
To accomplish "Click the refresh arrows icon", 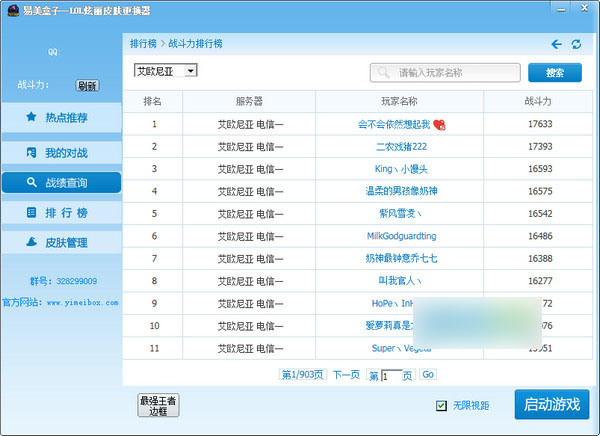I will tap(576, 44).
